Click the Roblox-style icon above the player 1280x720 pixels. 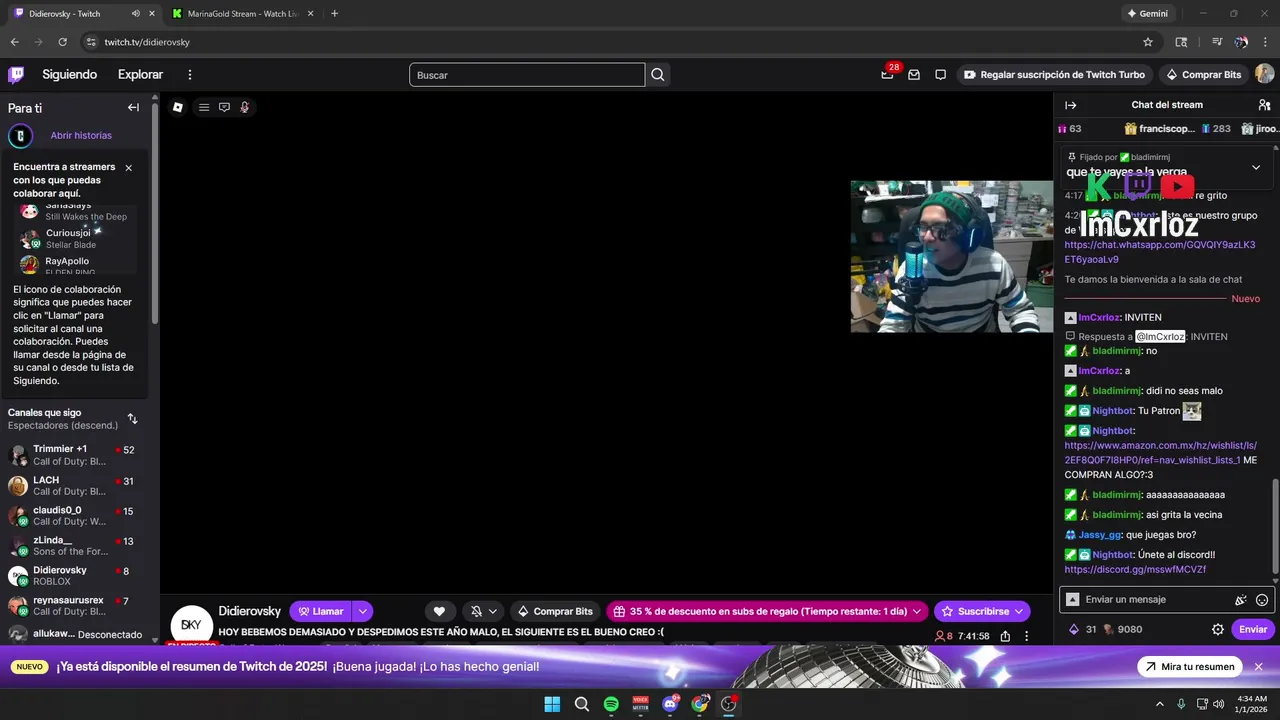[177, 107]
